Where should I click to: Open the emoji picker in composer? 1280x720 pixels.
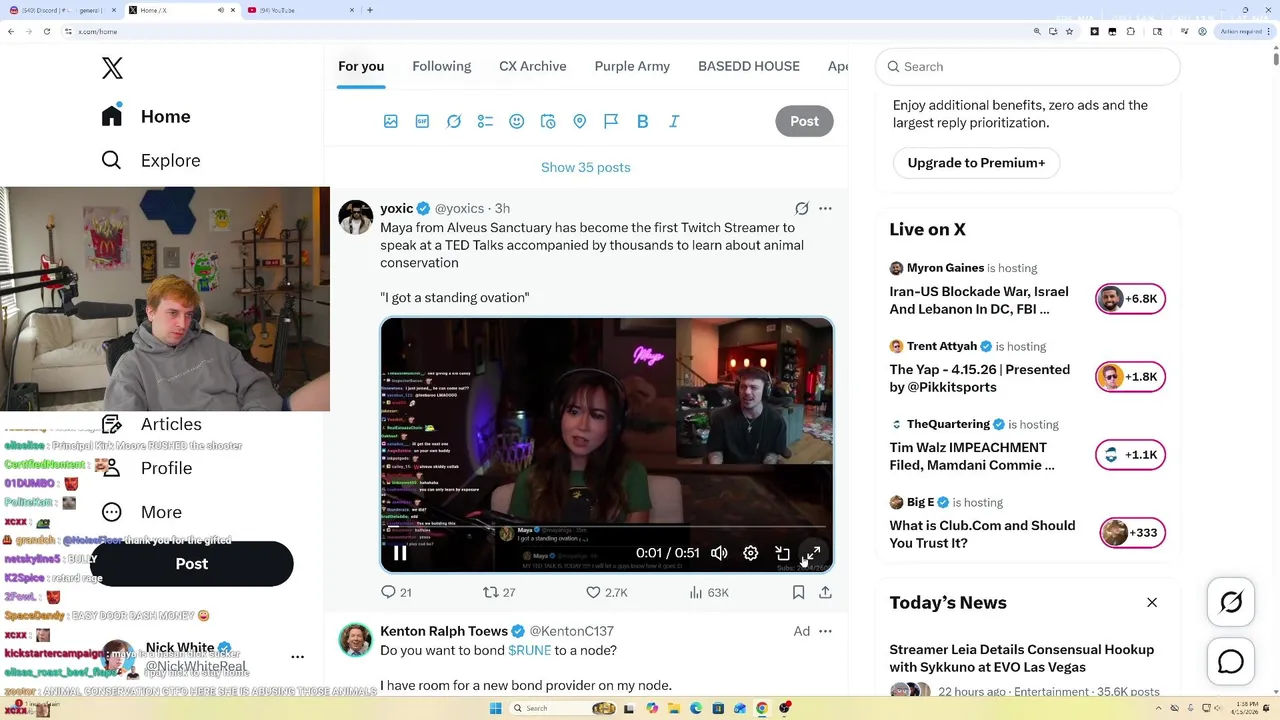pos(517,121)
